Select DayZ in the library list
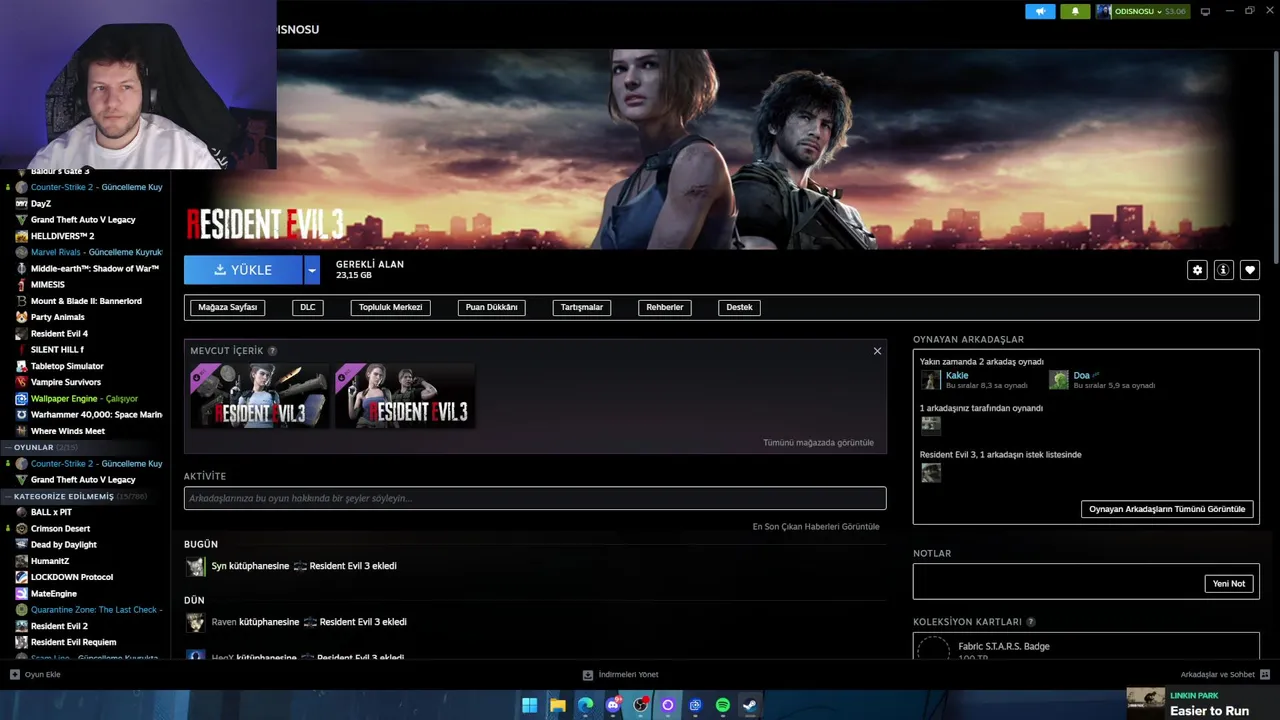The width and height of the screenshot is (1280, 720). [41, 204]
